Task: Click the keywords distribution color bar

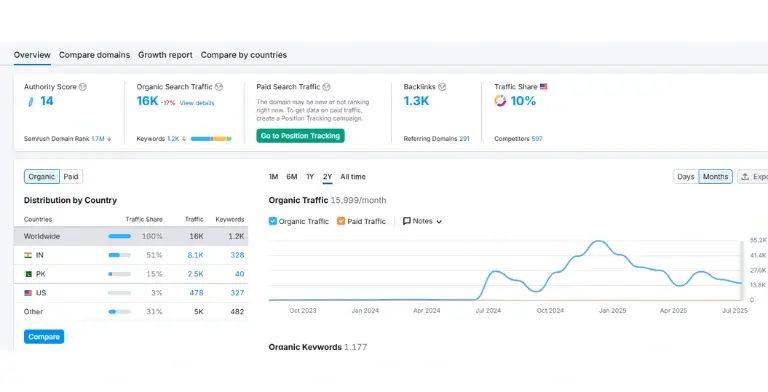Action: (211, 139)
